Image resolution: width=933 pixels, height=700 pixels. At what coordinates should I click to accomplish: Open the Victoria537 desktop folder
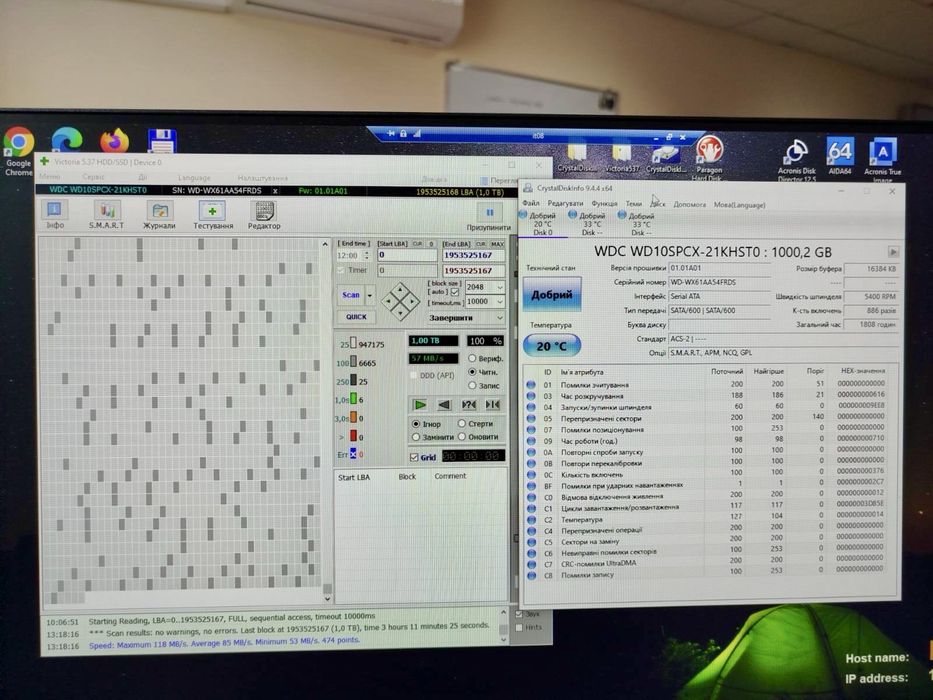click(x=621, y=158)
